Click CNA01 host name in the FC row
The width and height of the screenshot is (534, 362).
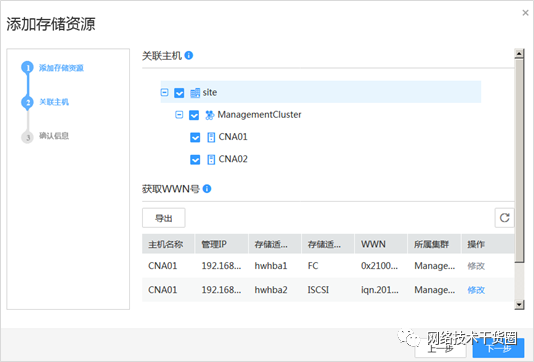(x=163, y=266)
